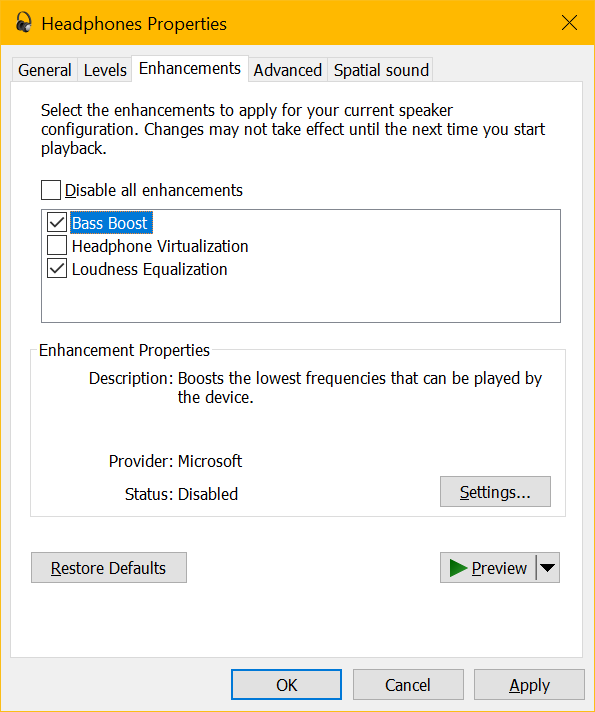Screen dimensions: 595x712
Task: Close the Headphones Properties window
Action: (x=569, y=22)
